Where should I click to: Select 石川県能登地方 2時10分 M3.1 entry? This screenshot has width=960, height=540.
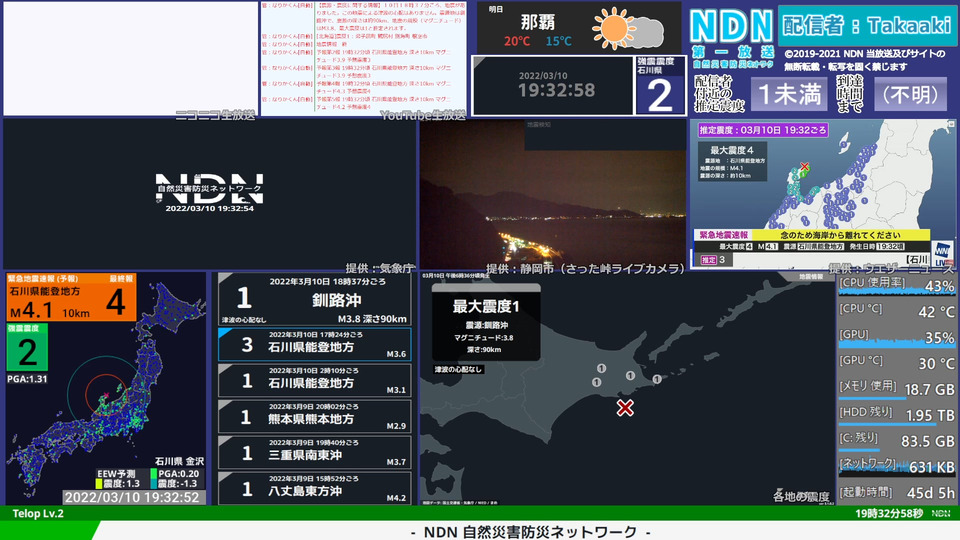(x=315, y=381)
